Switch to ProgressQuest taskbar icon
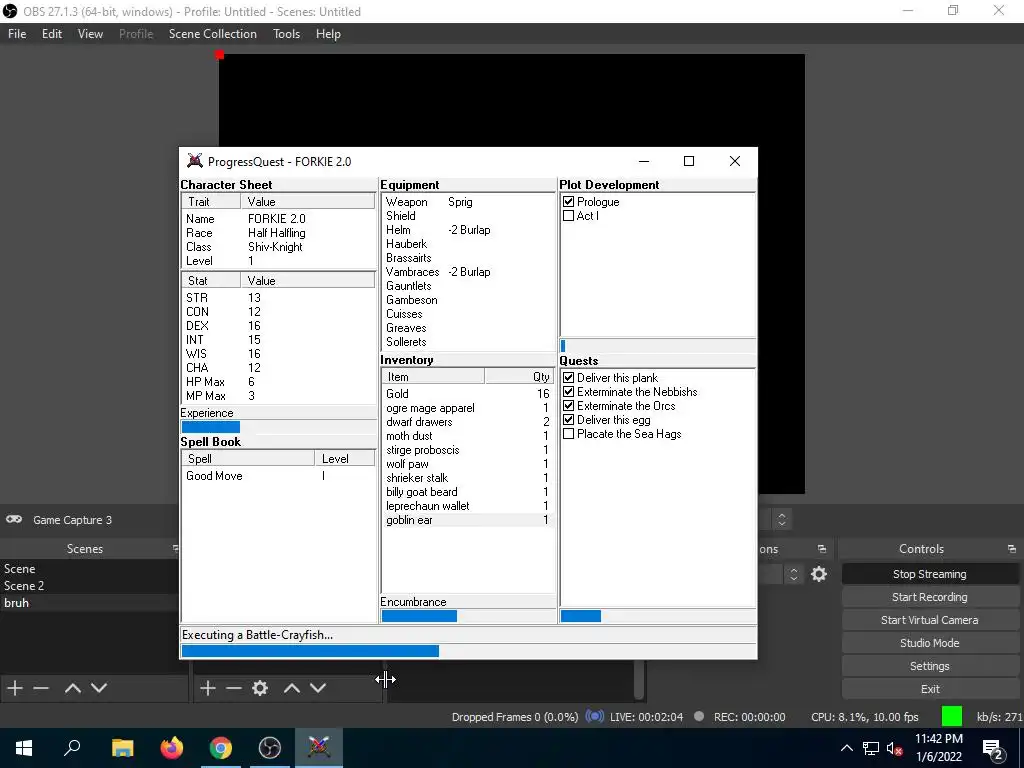 tap(319, 748)
